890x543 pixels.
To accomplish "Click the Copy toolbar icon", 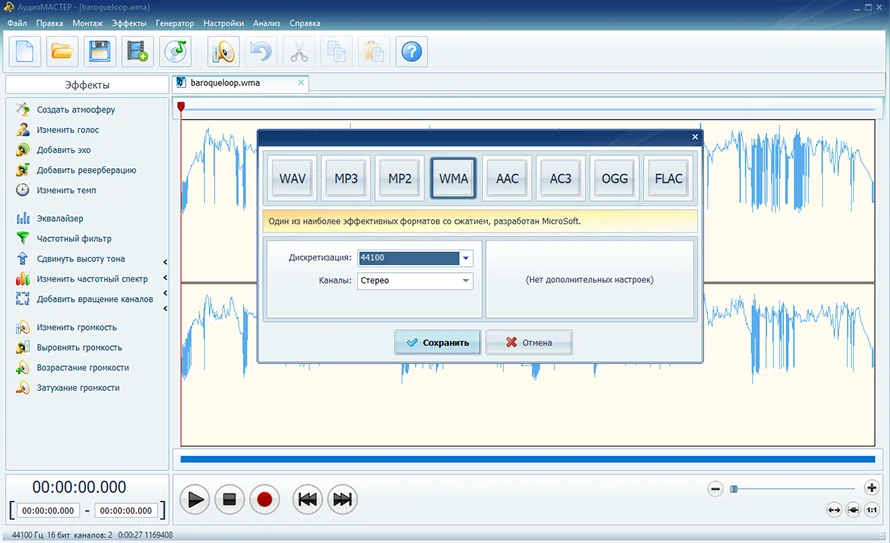I will (x=336, y=52).
